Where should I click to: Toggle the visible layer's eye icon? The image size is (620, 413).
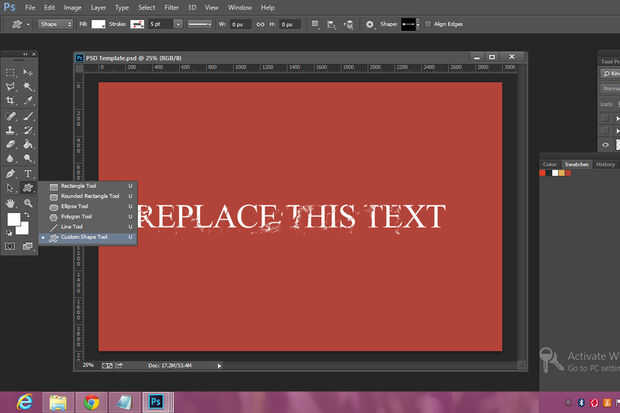tap(605, 144)
